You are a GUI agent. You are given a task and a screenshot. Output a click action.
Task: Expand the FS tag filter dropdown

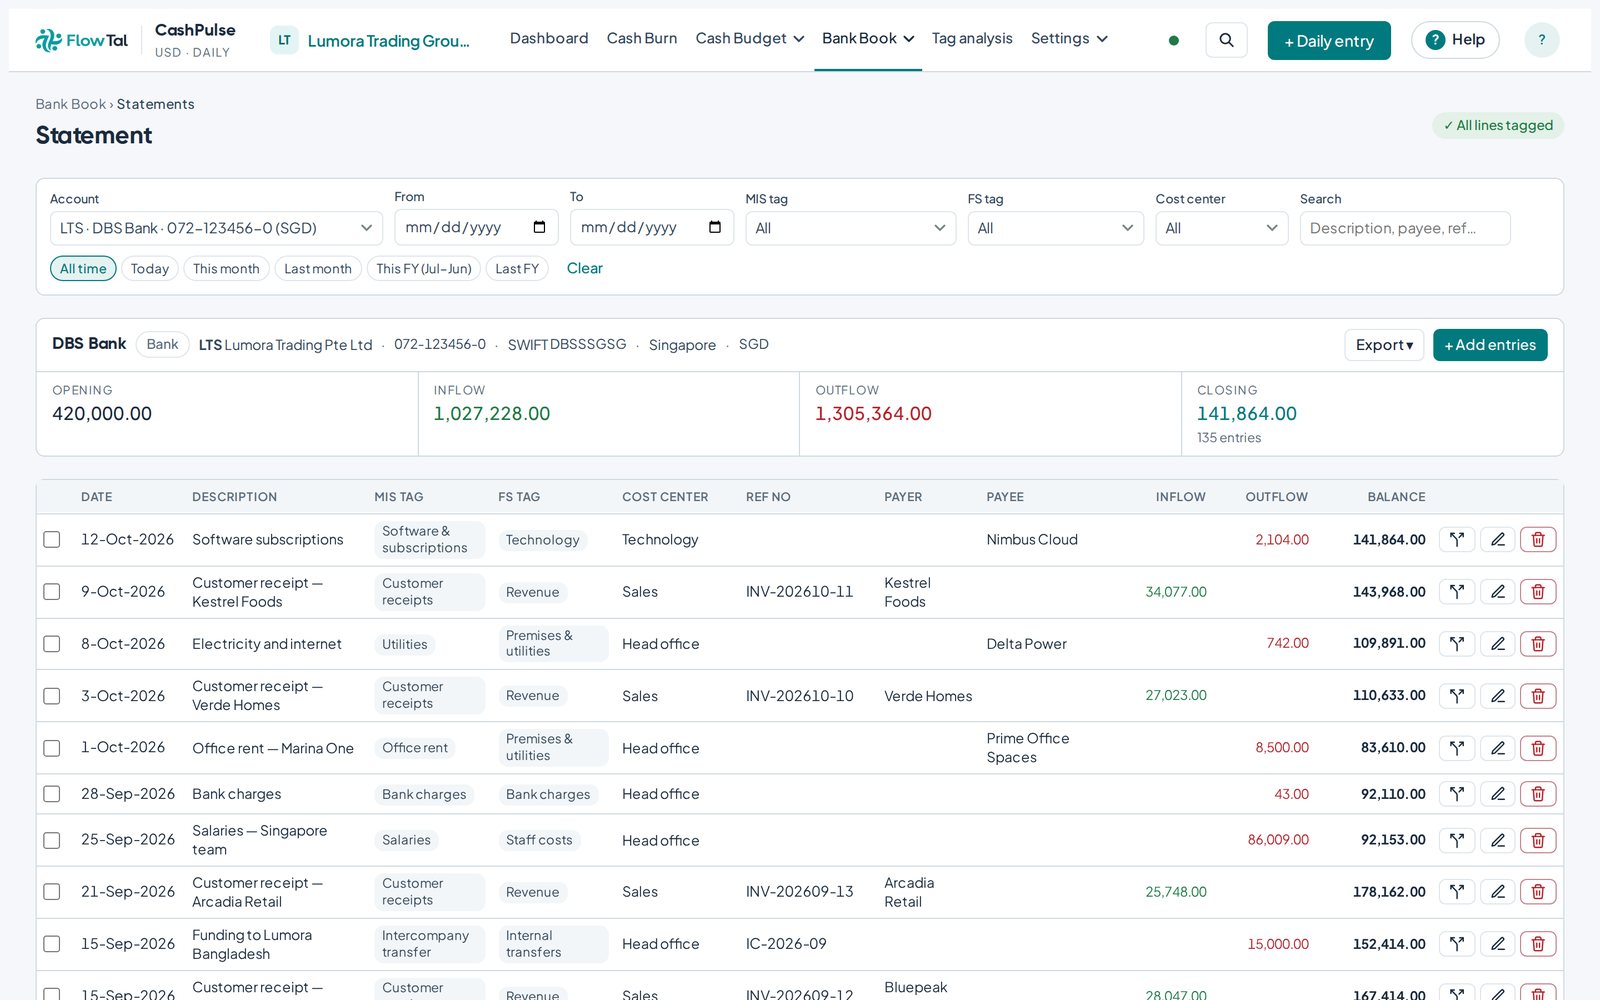1055,228
